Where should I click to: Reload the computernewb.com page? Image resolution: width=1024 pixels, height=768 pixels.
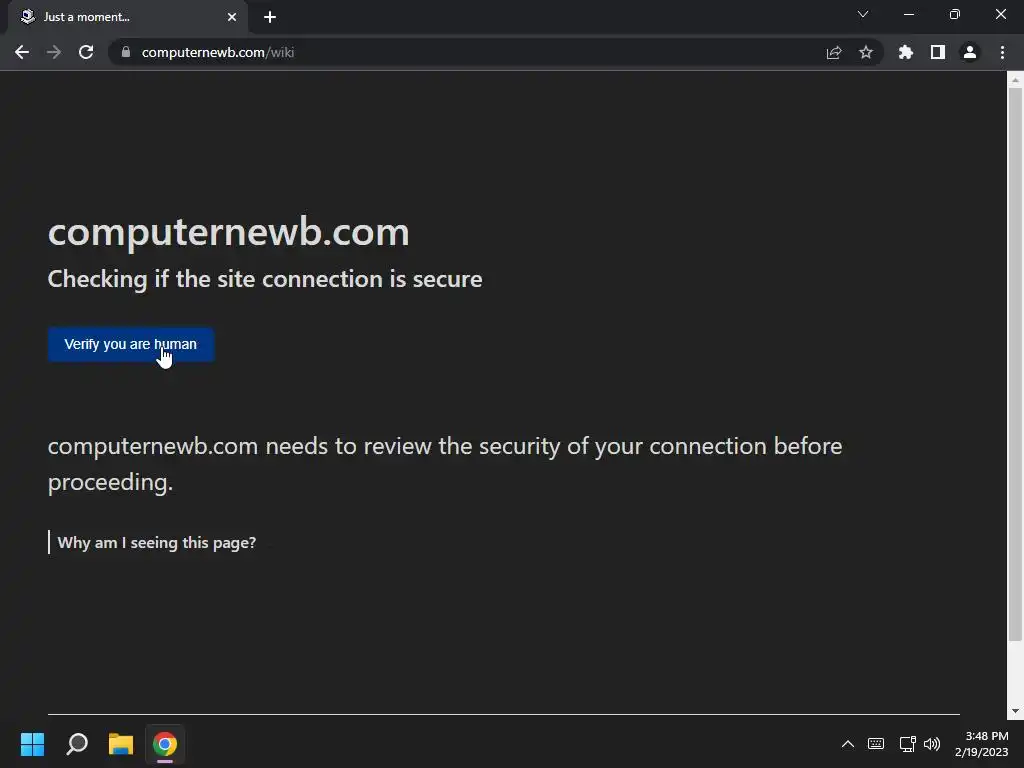[x=86, y=52]
